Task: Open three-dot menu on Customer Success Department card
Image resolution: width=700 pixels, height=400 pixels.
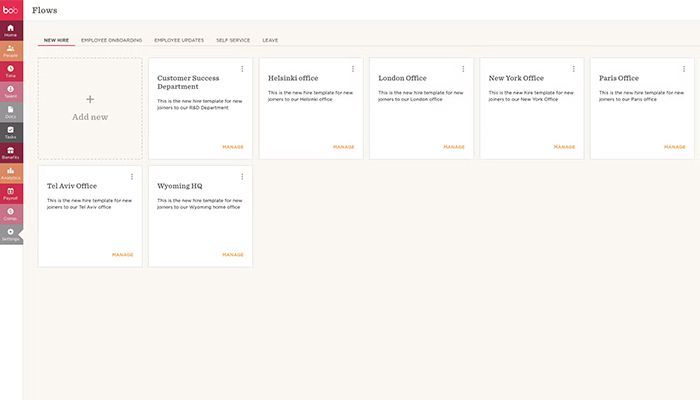Action: pyautogui.click(x=242, y=69)
